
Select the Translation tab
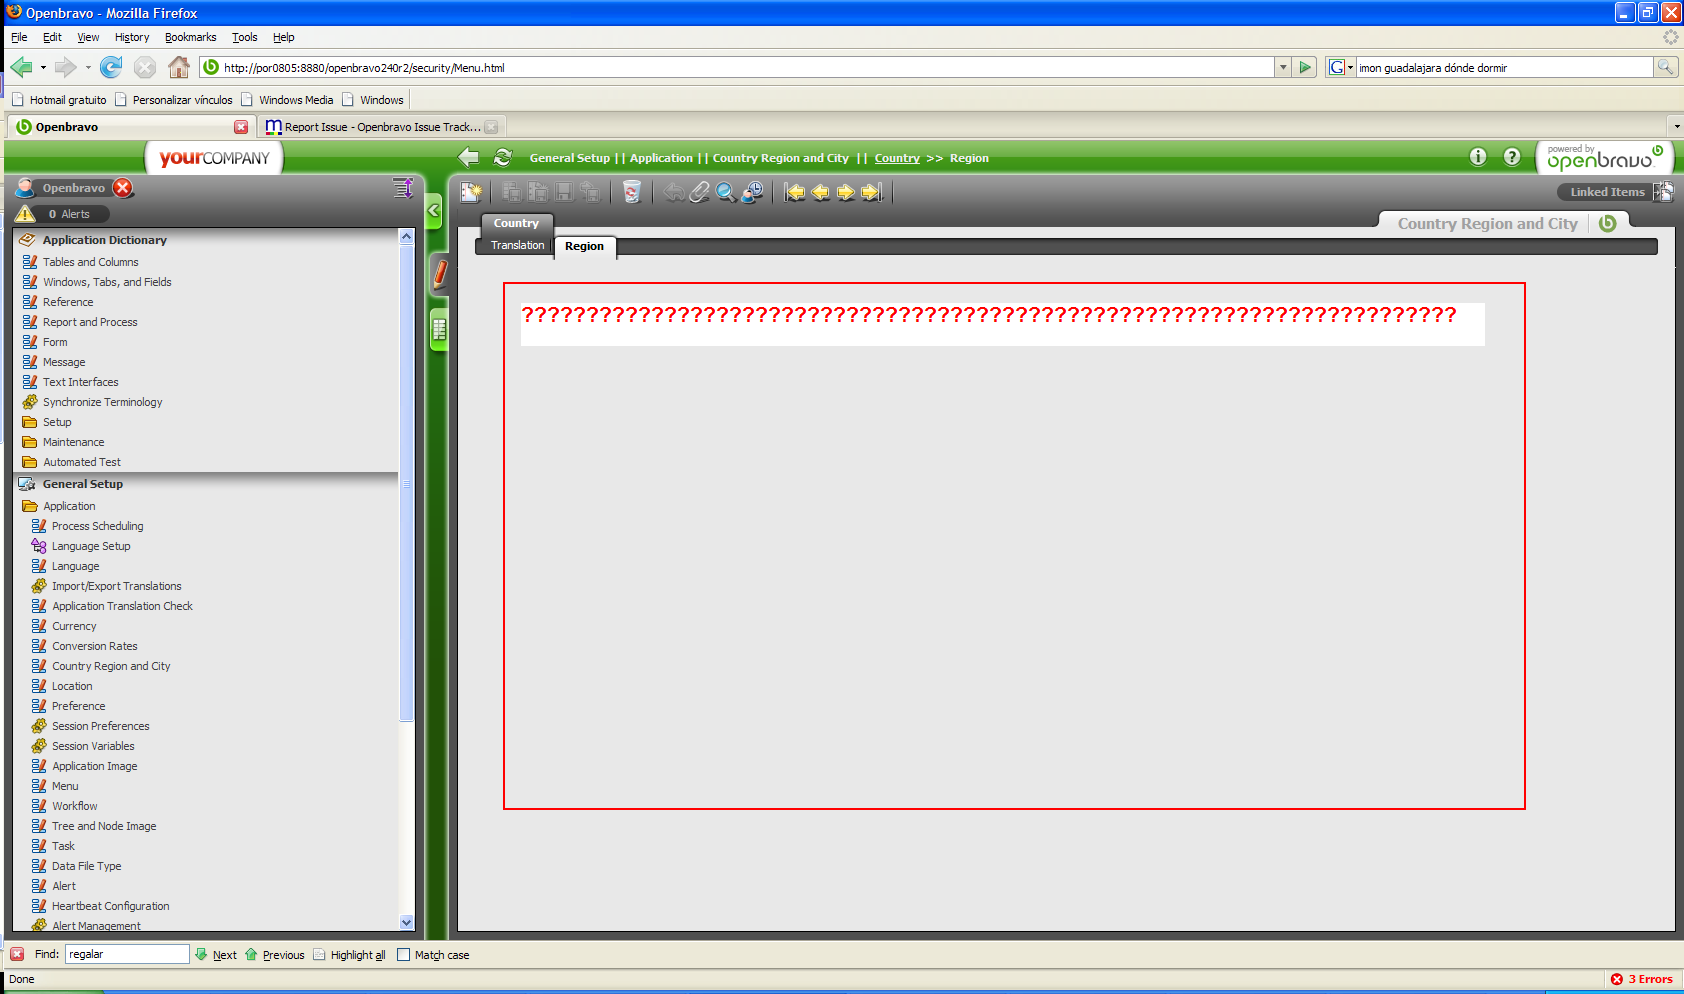click(x=517, y=246)
